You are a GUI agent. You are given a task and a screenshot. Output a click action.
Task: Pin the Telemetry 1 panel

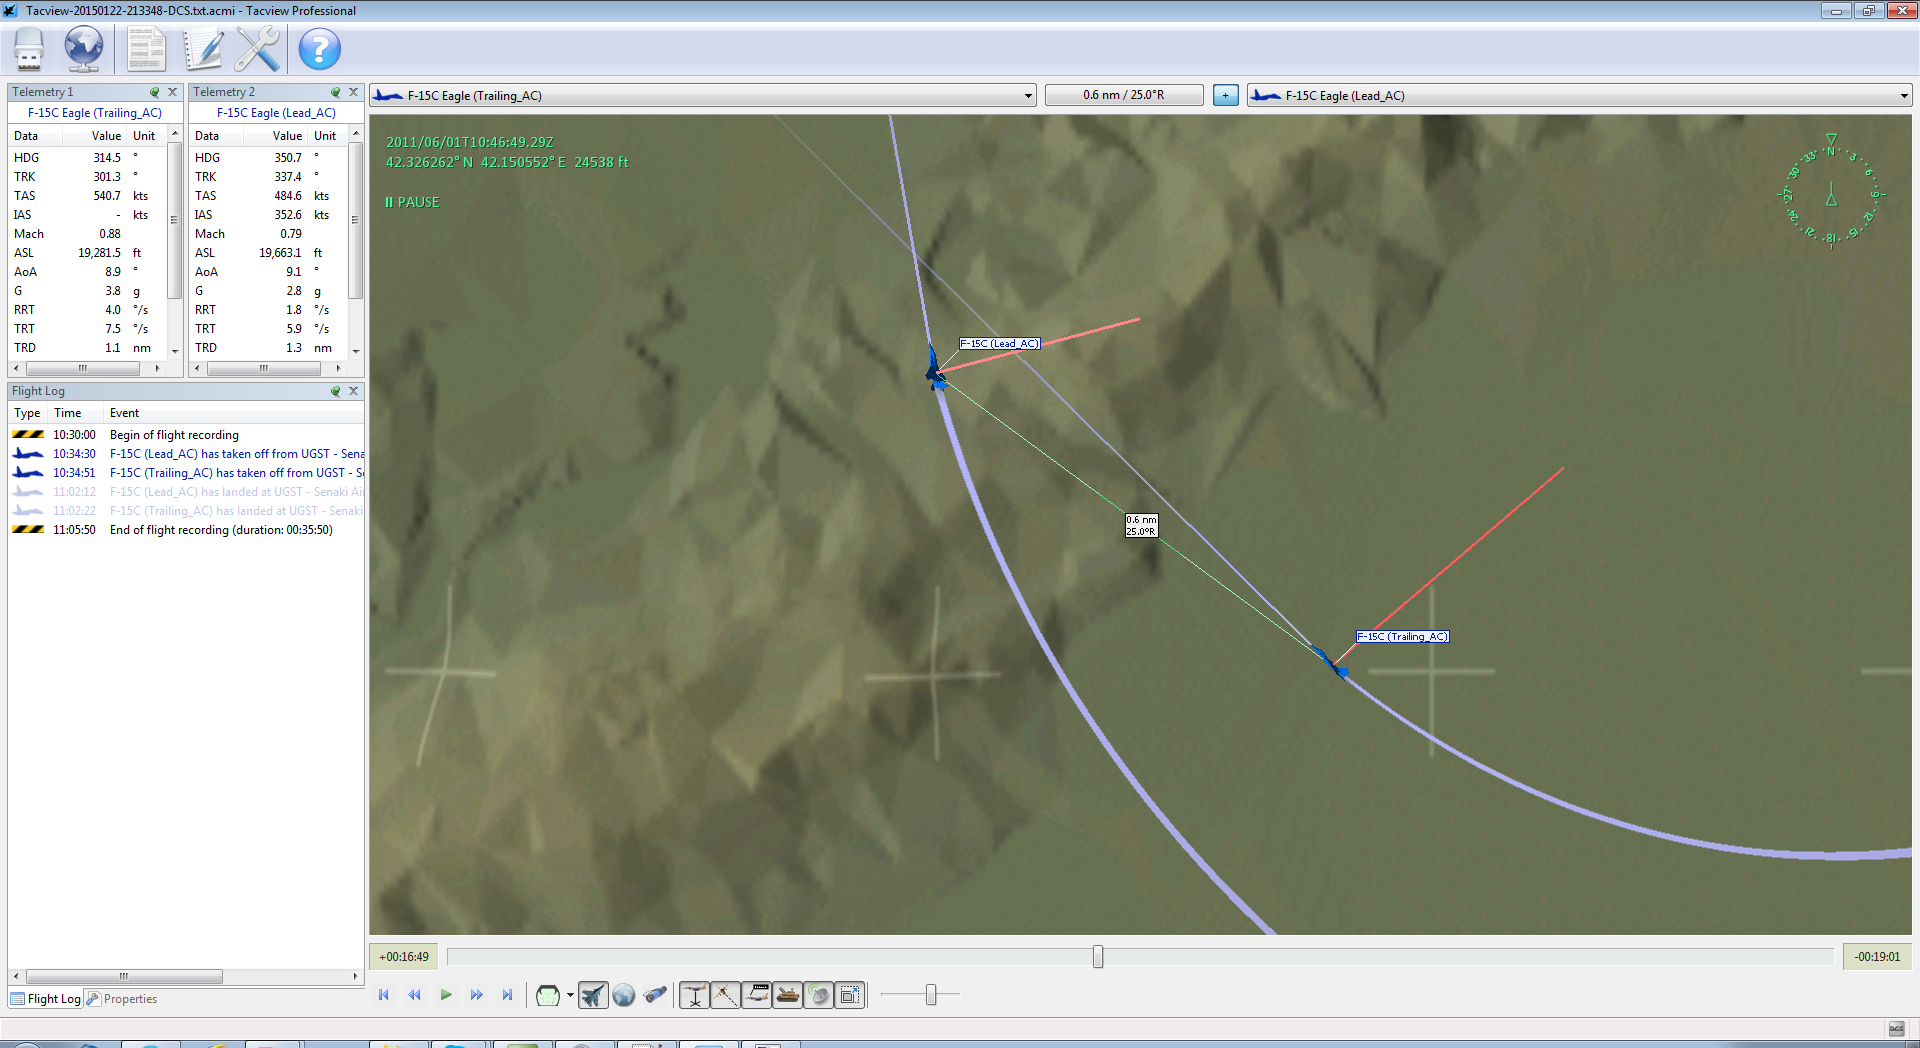click(x=154, y=92)
